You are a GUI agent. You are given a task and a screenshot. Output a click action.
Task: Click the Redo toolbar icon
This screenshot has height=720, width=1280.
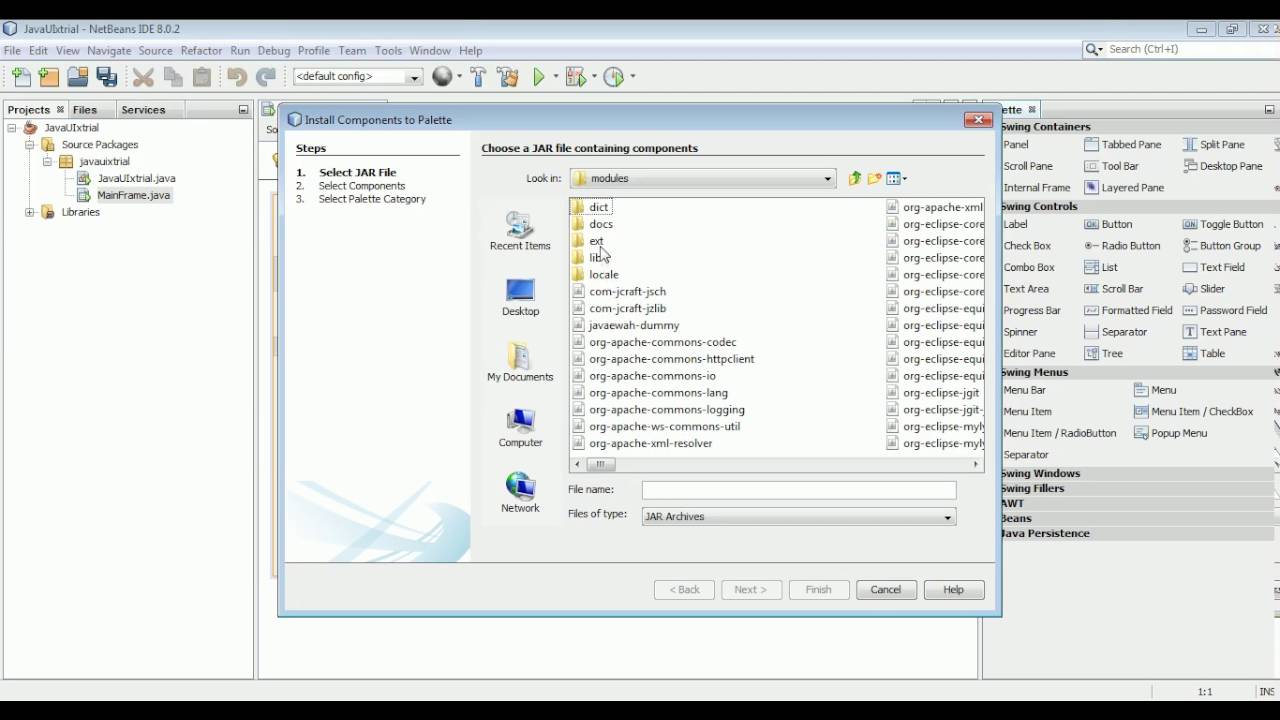point(266,77)
